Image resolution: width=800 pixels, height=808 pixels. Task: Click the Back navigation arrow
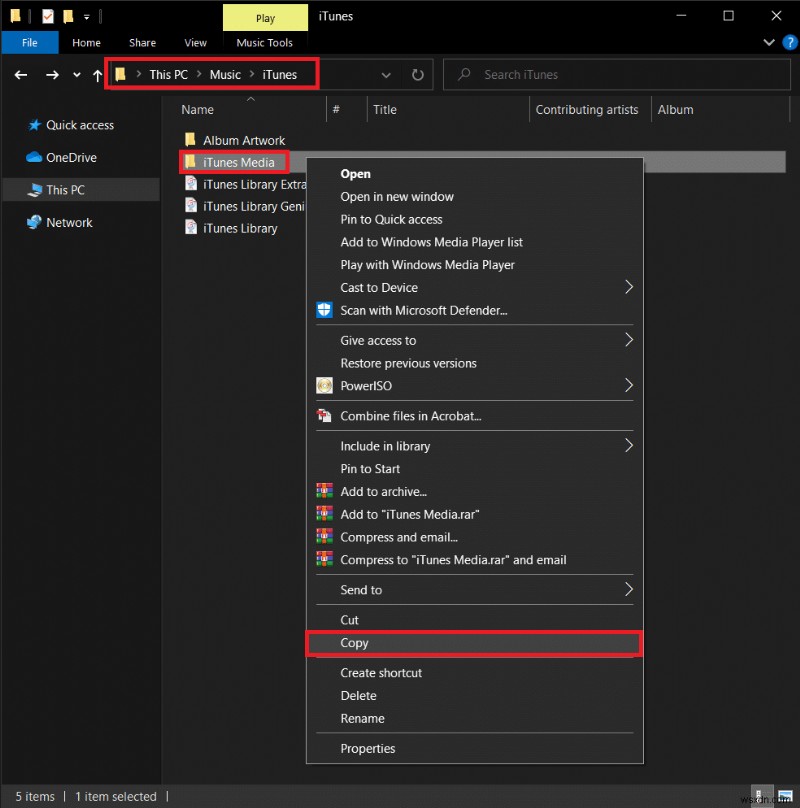(22, 75)
